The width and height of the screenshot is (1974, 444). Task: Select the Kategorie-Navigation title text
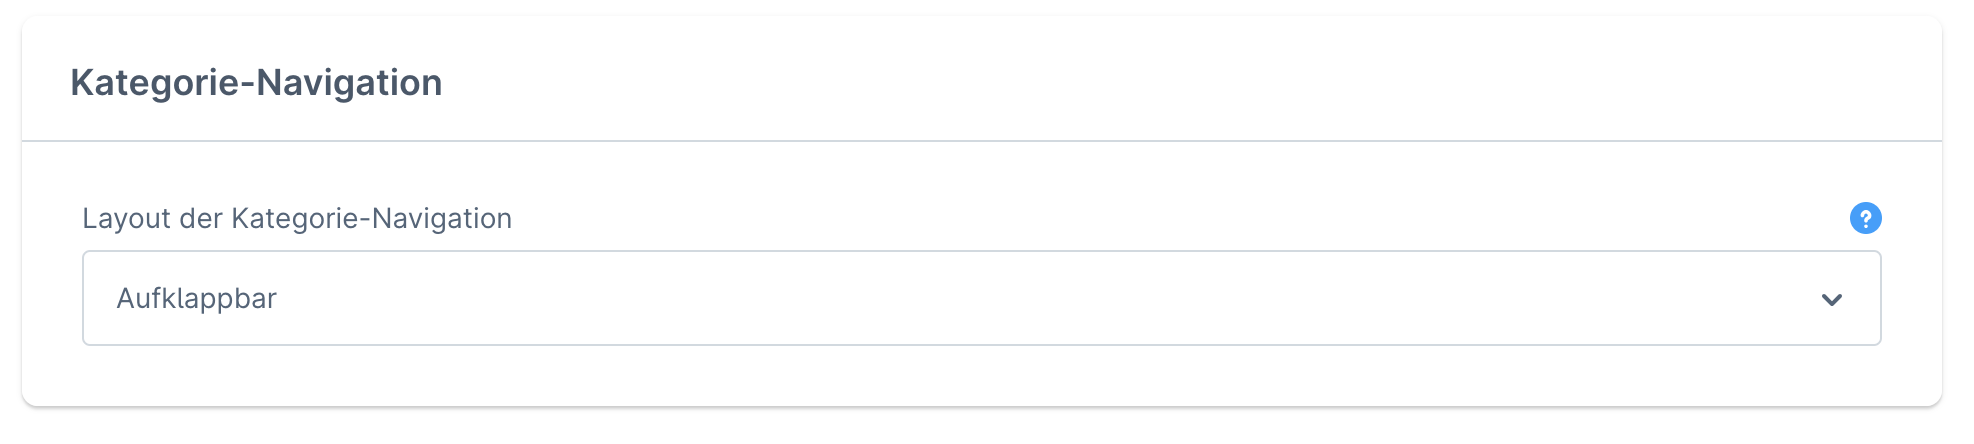pyautogui.click(x=256, y=82)
